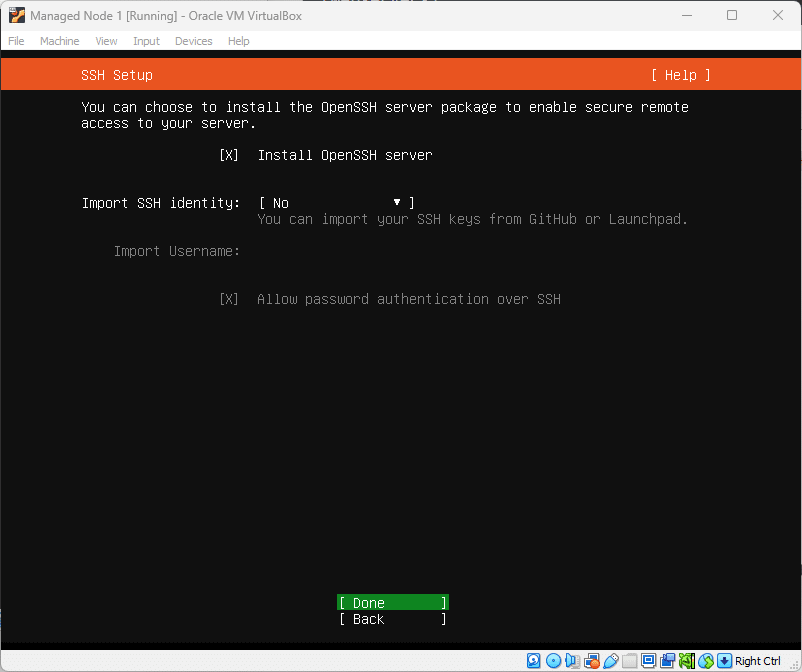This screenshot has height=672, width=802.
Task: Open the Machine menu
Action: (x=59, y=41)
